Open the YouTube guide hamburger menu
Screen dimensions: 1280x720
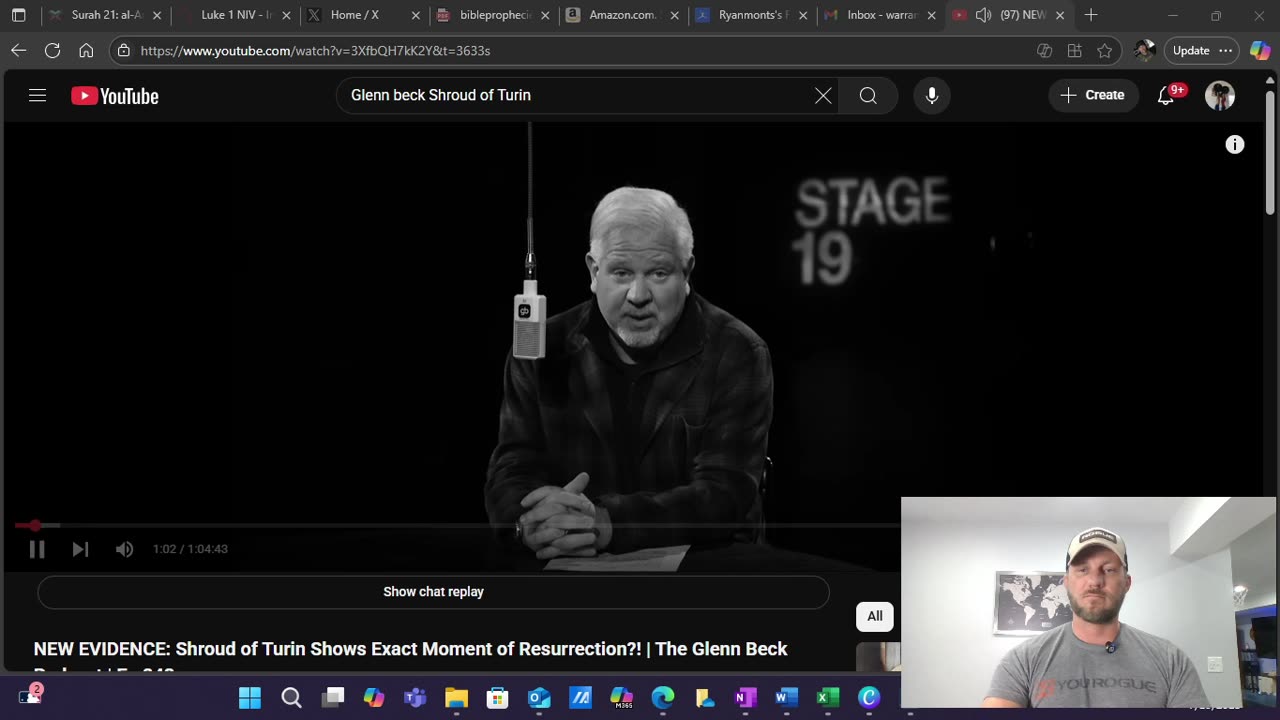coord(37,96)
